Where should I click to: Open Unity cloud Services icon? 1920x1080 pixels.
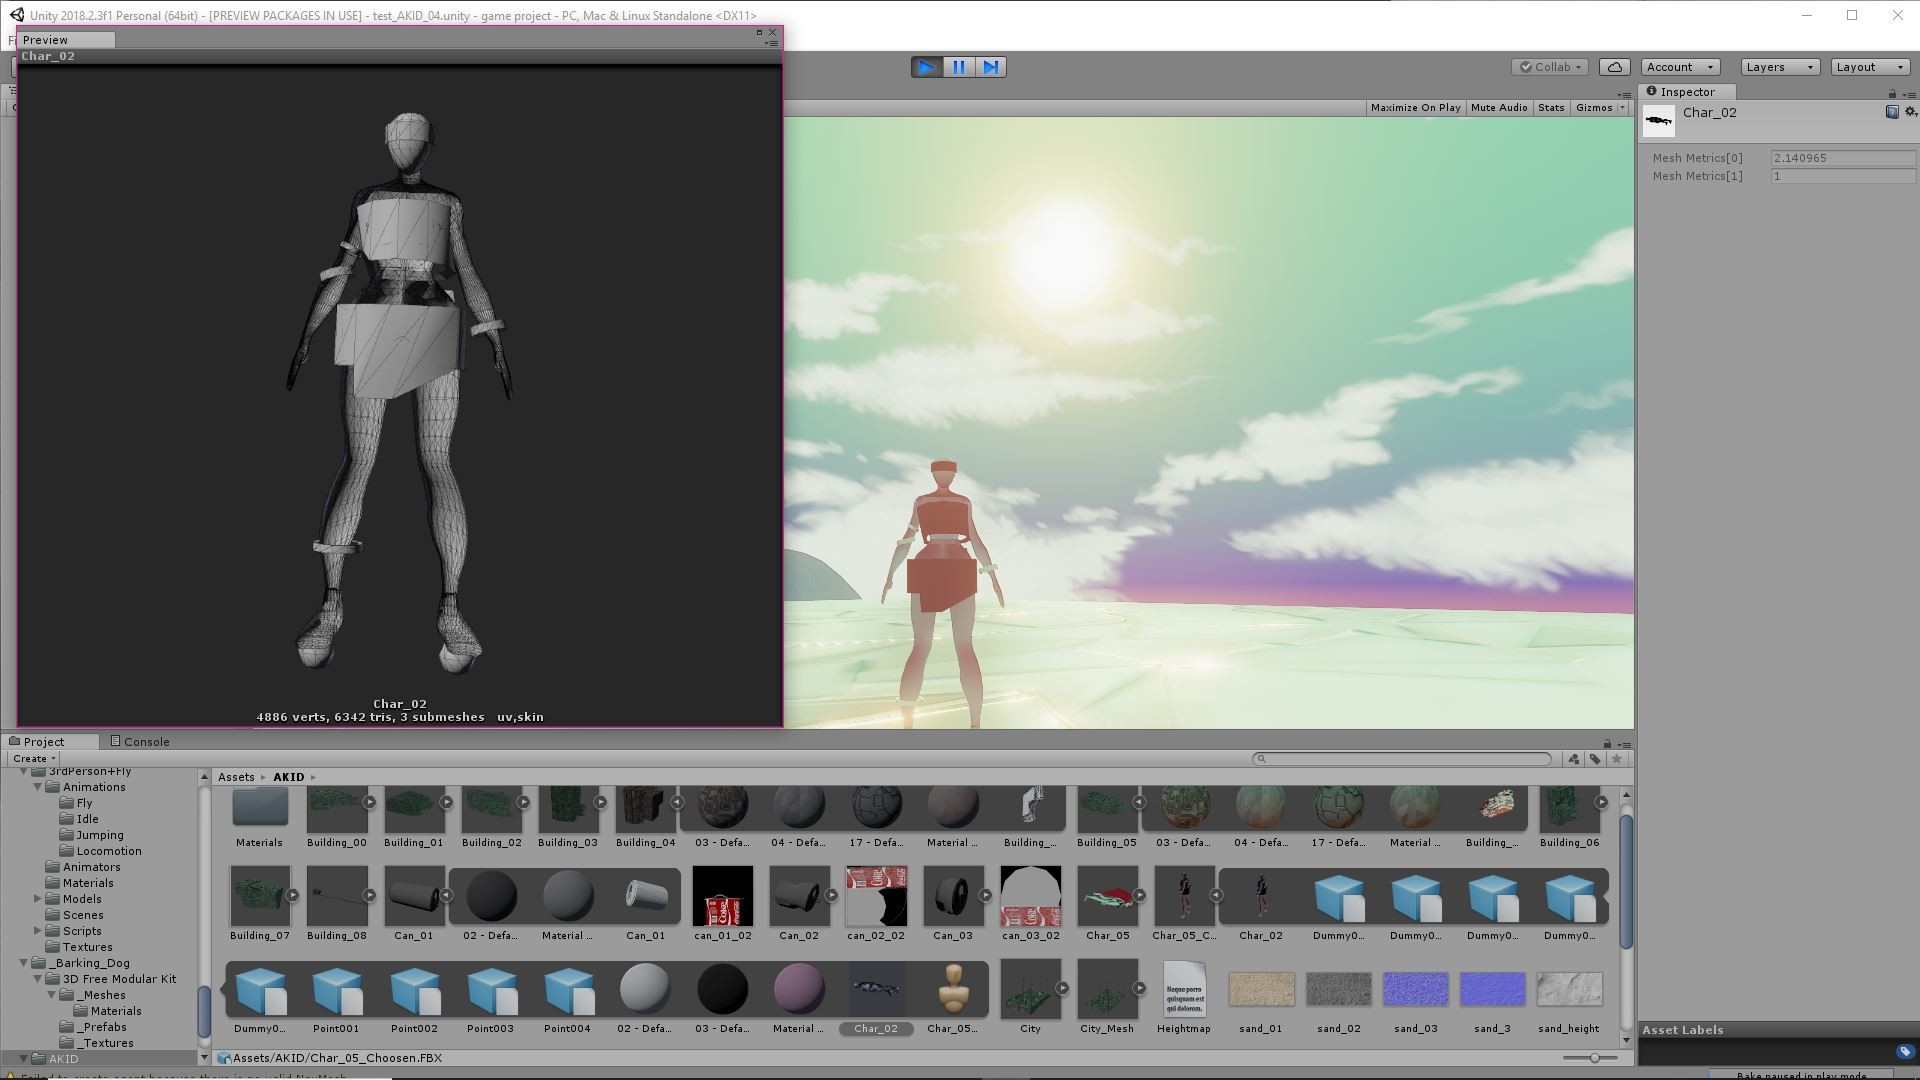pyautogui.click(x=1614, y=67)
